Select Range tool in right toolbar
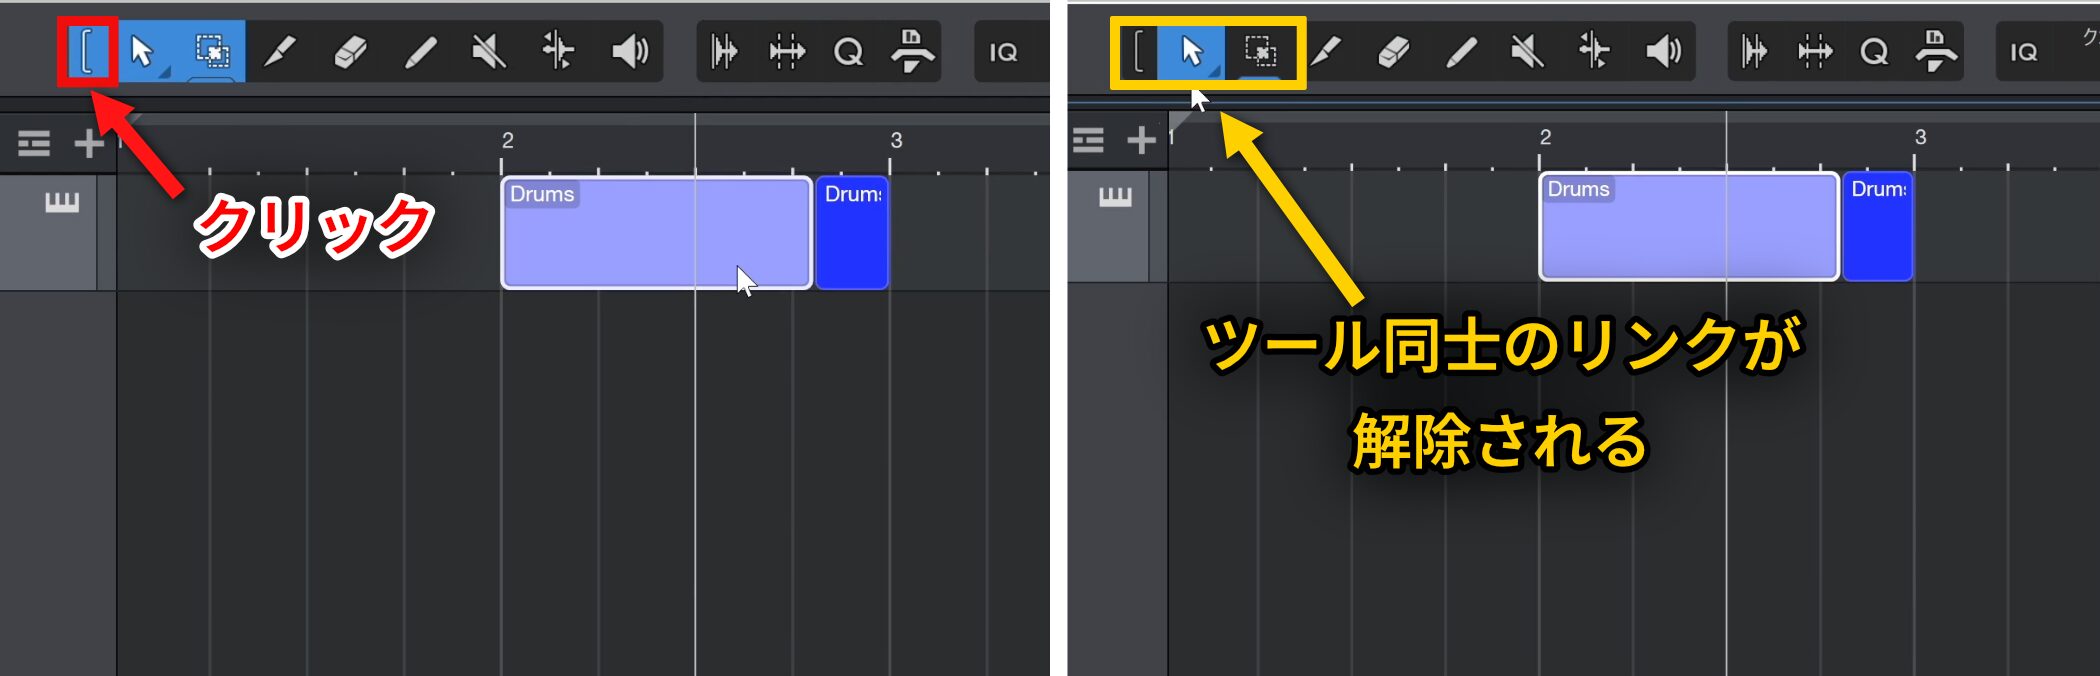 1259,51
